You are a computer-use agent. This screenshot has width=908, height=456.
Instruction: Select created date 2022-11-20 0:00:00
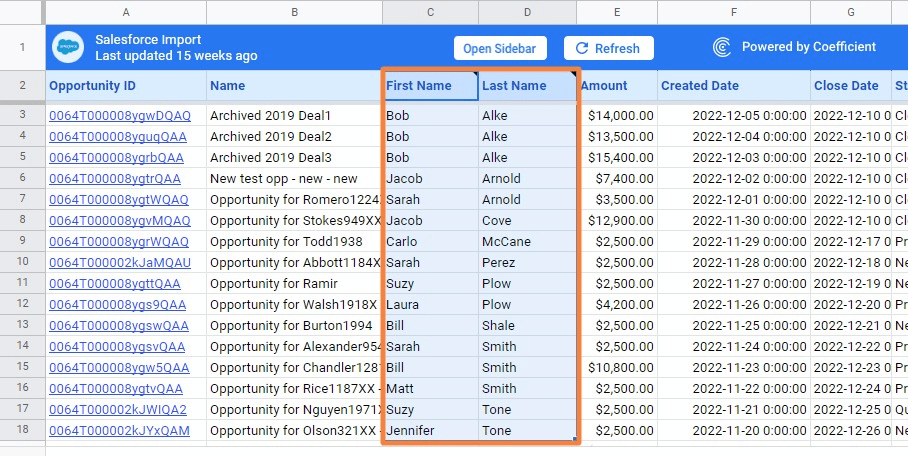[734, 430]
